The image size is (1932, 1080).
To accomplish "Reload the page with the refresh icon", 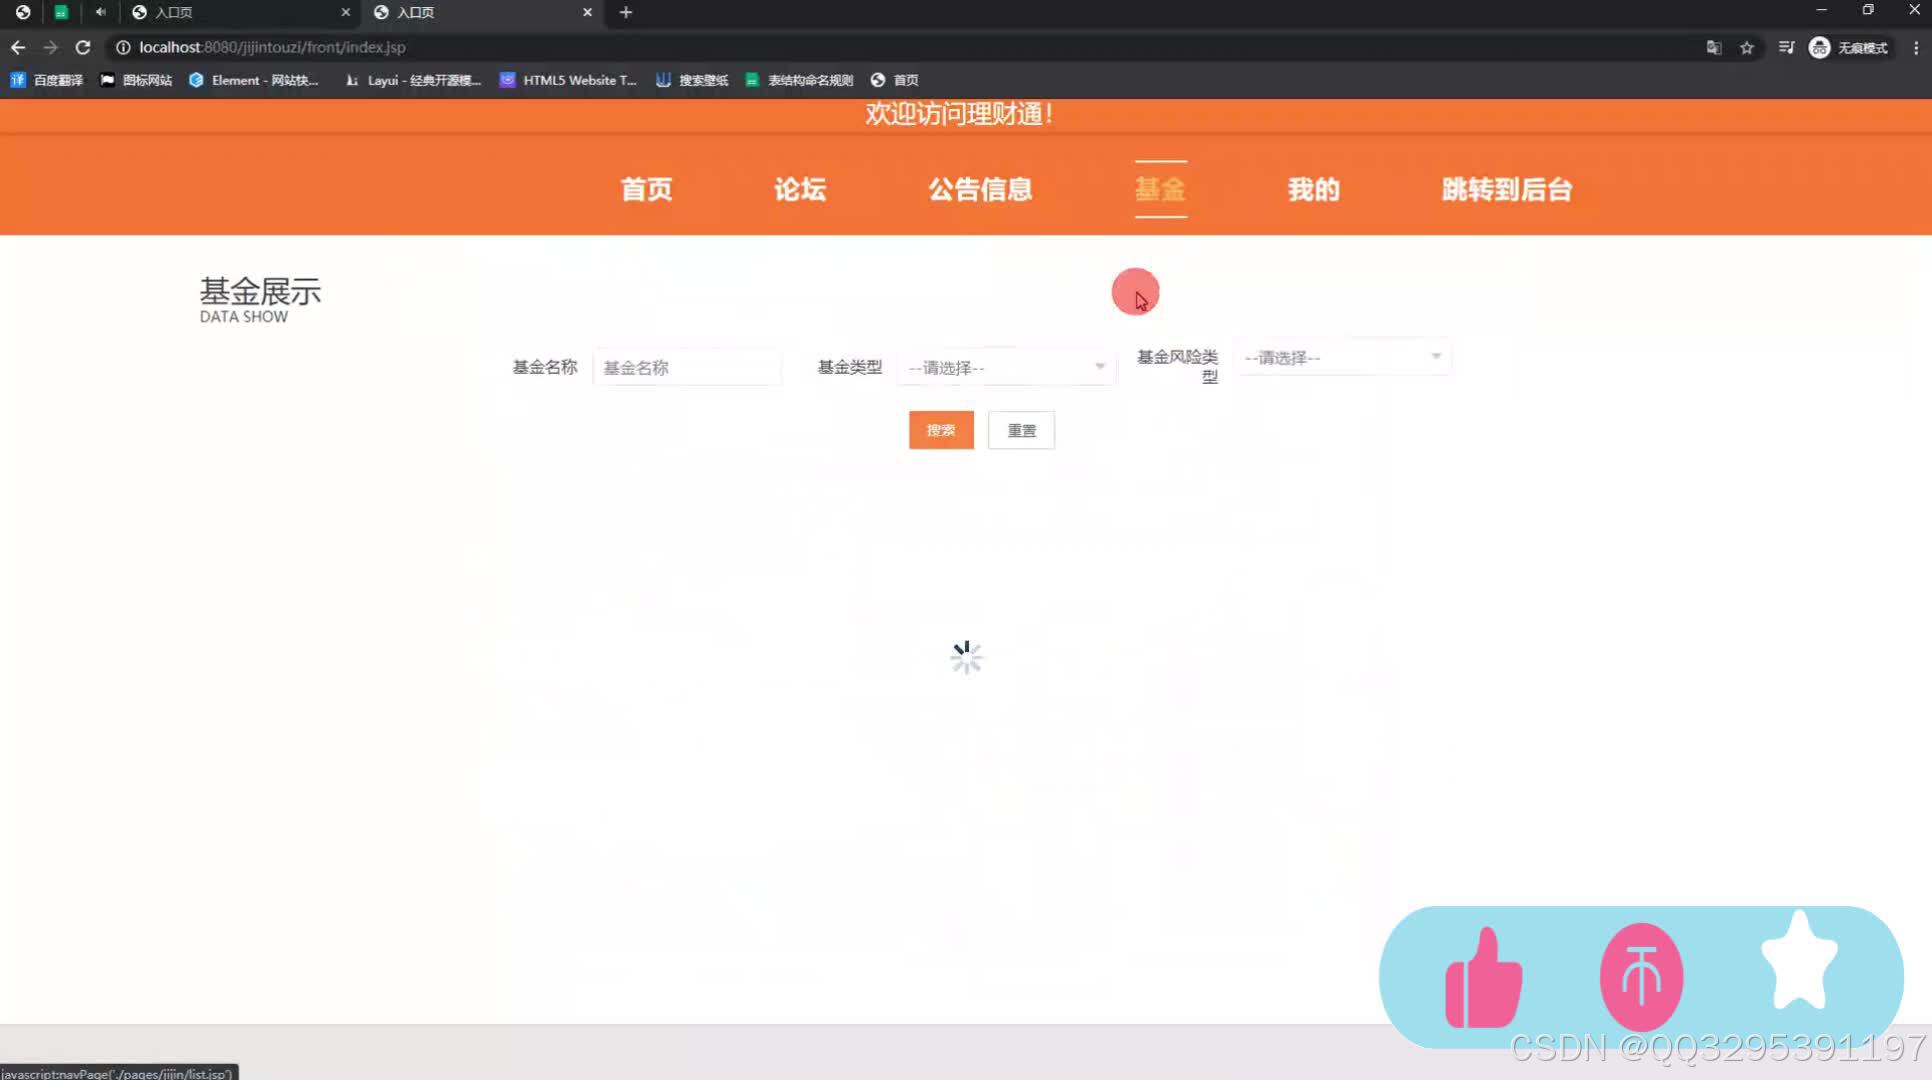I will pos(83,47).
